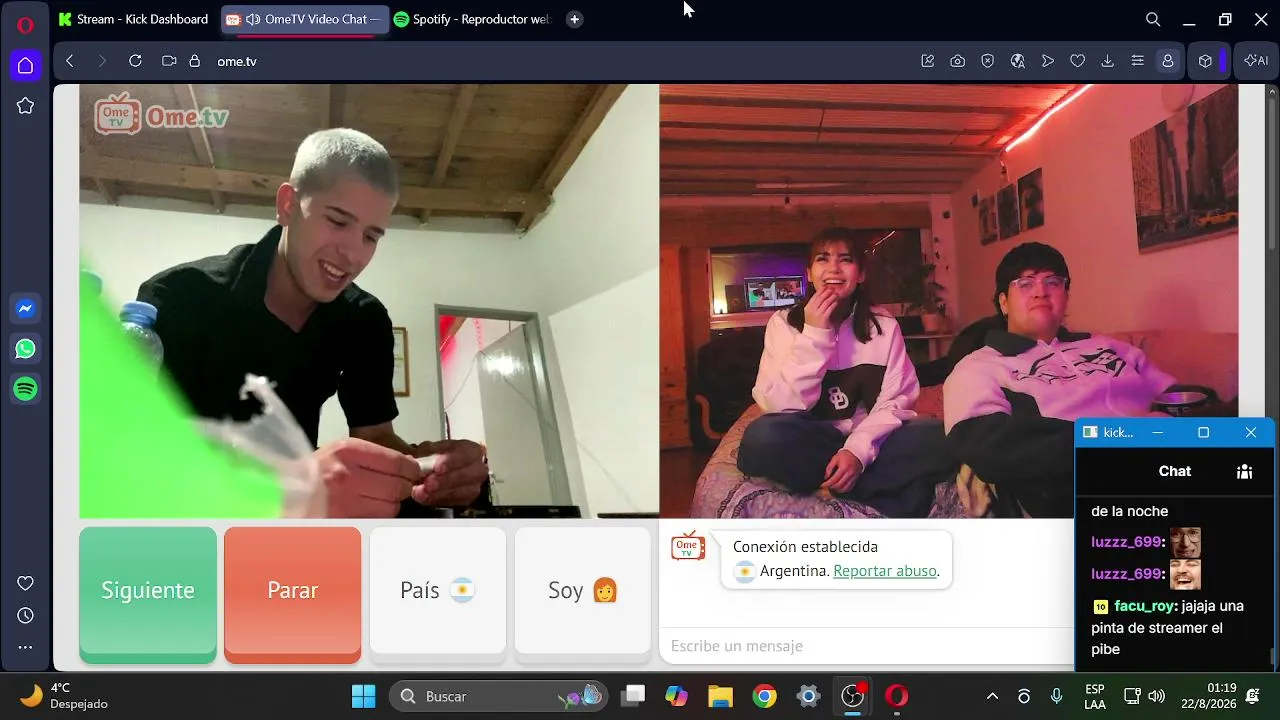Switch to Stream - Kick Dashboard tab

point(134,19)
